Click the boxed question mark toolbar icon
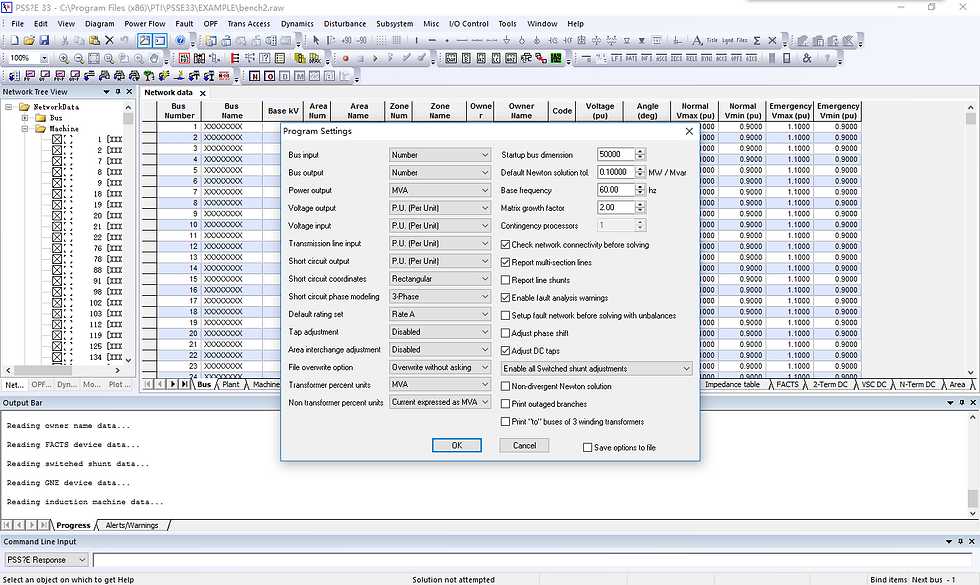Screen dimensions: 980x585 click(264, 59)
